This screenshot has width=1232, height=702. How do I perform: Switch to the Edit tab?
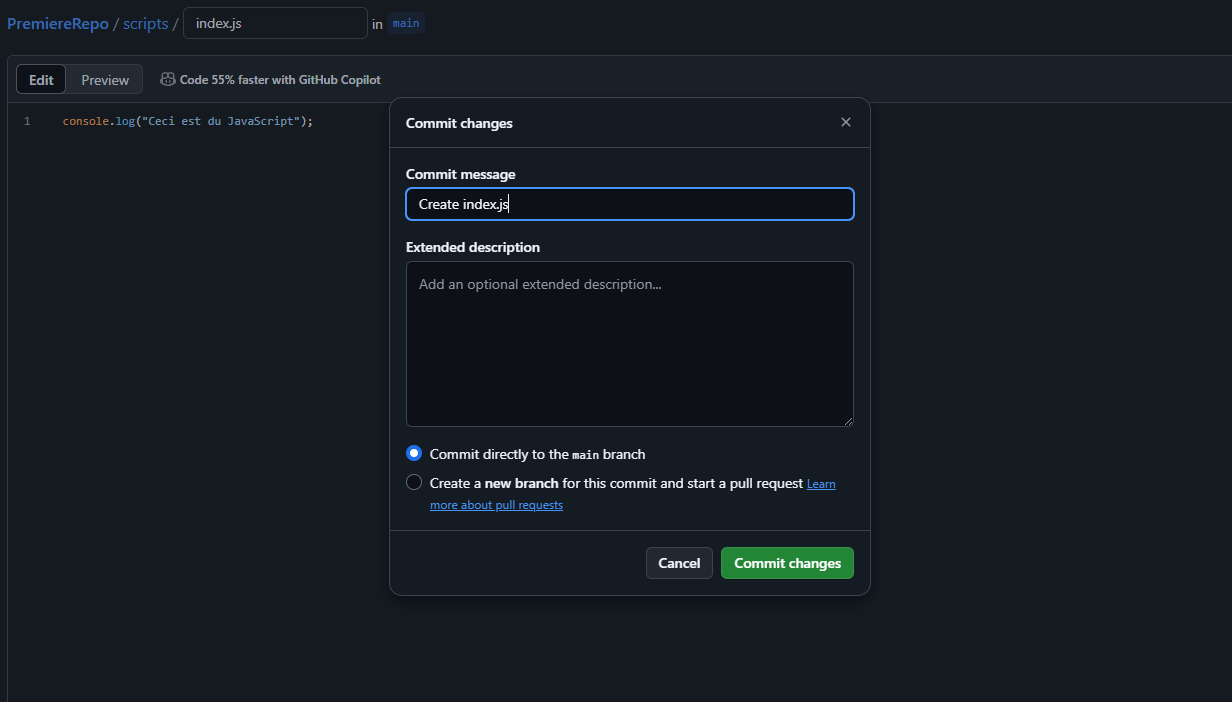(x=40, y=79)
